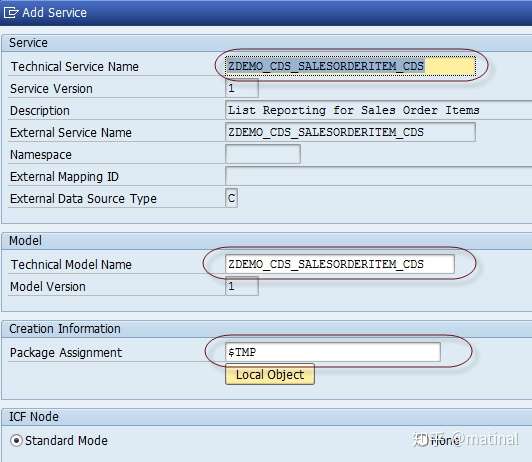Click the External Service Name field
The width and height of the screenshot is (532, 462).
(350, 132)
